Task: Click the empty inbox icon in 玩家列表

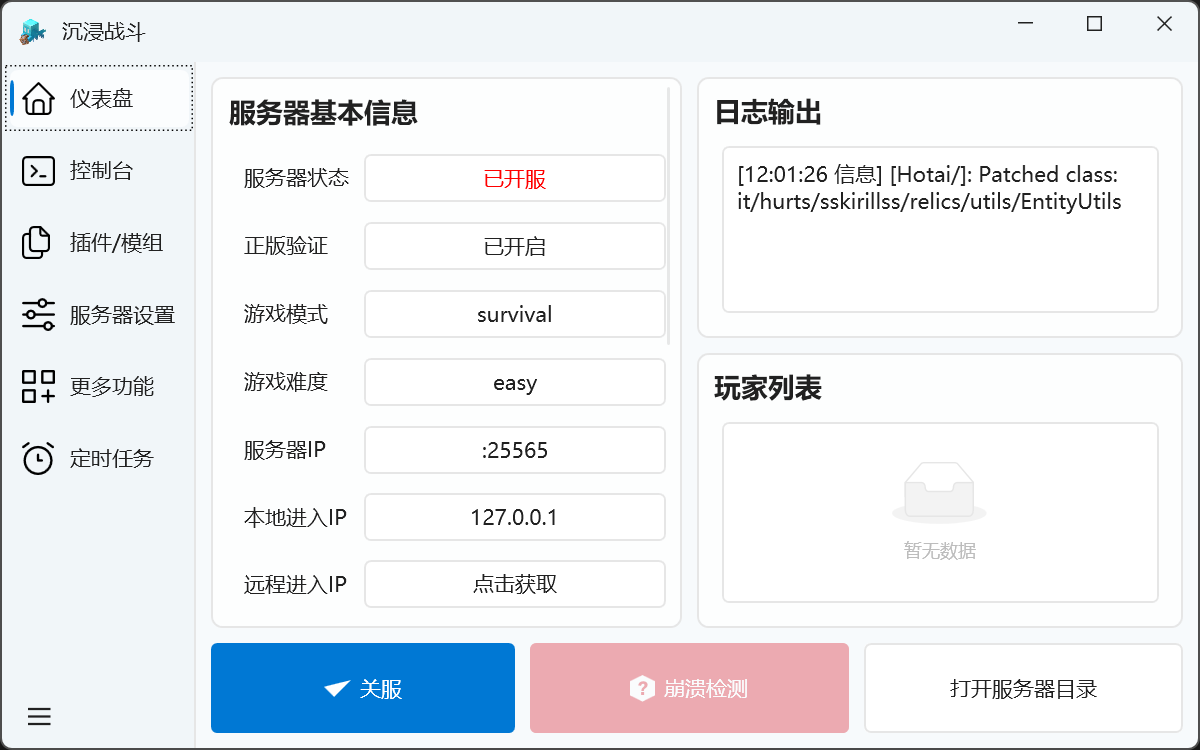Action: (939, 492)
